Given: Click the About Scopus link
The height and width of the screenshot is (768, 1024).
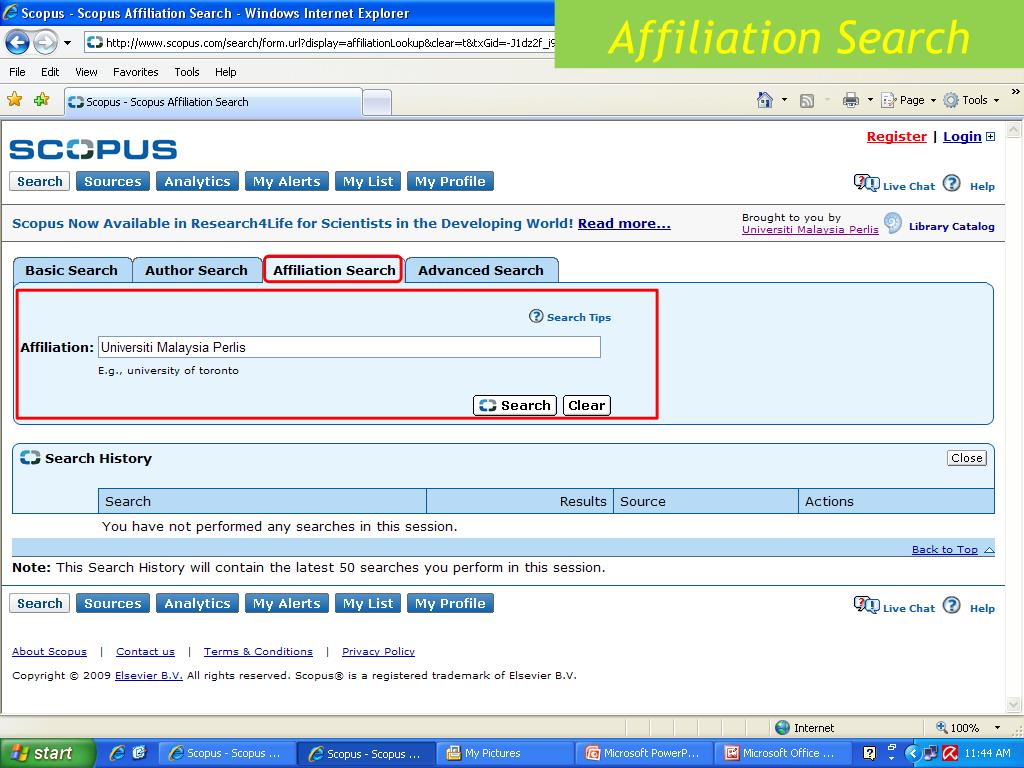Looking at the screenshot, I should coord(50,652).
